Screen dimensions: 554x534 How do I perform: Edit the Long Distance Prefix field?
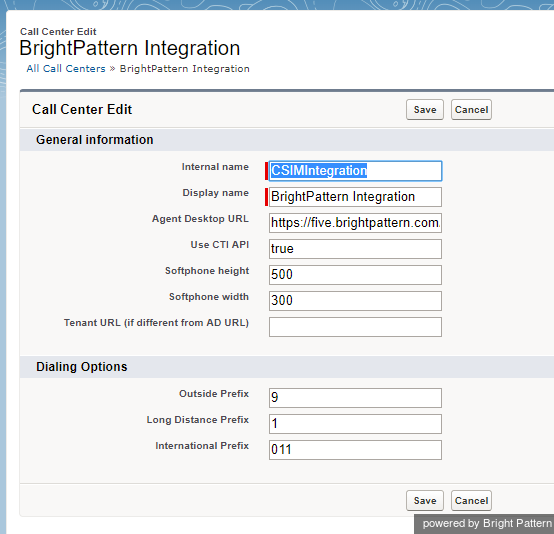[x=355, y=424]
